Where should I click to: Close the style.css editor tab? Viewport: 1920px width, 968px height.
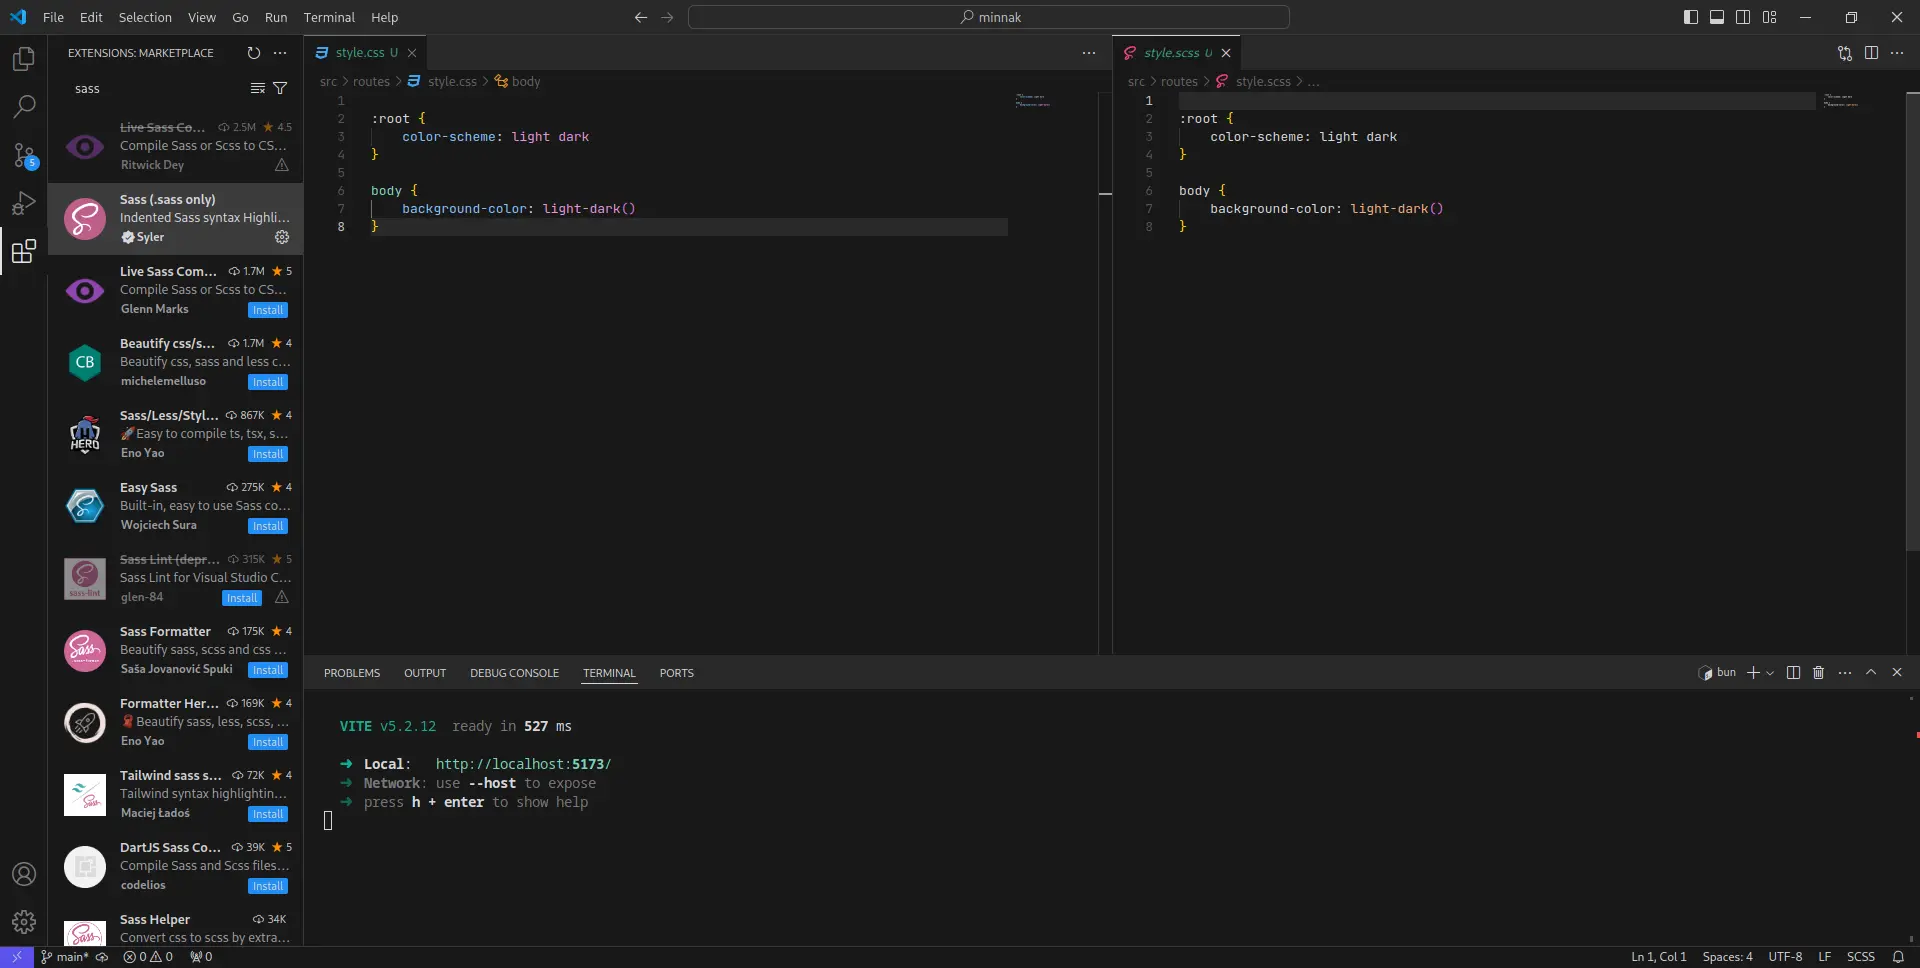(412, 53)
